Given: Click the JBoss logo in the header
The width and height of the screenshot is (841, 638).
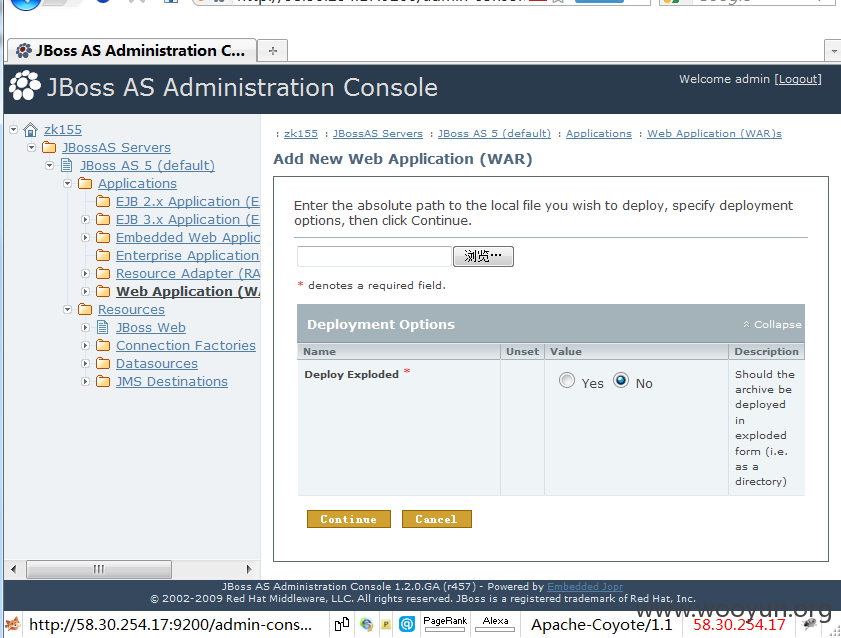Looking at the screenshot, I should tap(25, 86).
